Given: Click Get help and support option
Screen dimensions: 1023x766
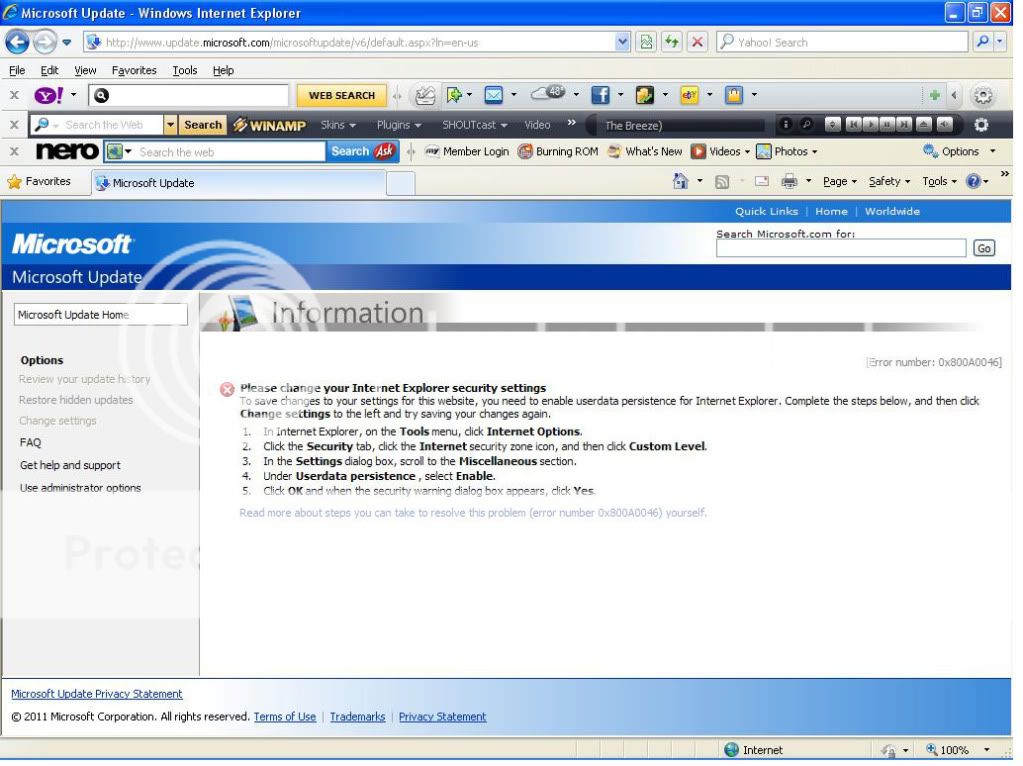Looking at the screenshot, I should click(x=70, y=465).
